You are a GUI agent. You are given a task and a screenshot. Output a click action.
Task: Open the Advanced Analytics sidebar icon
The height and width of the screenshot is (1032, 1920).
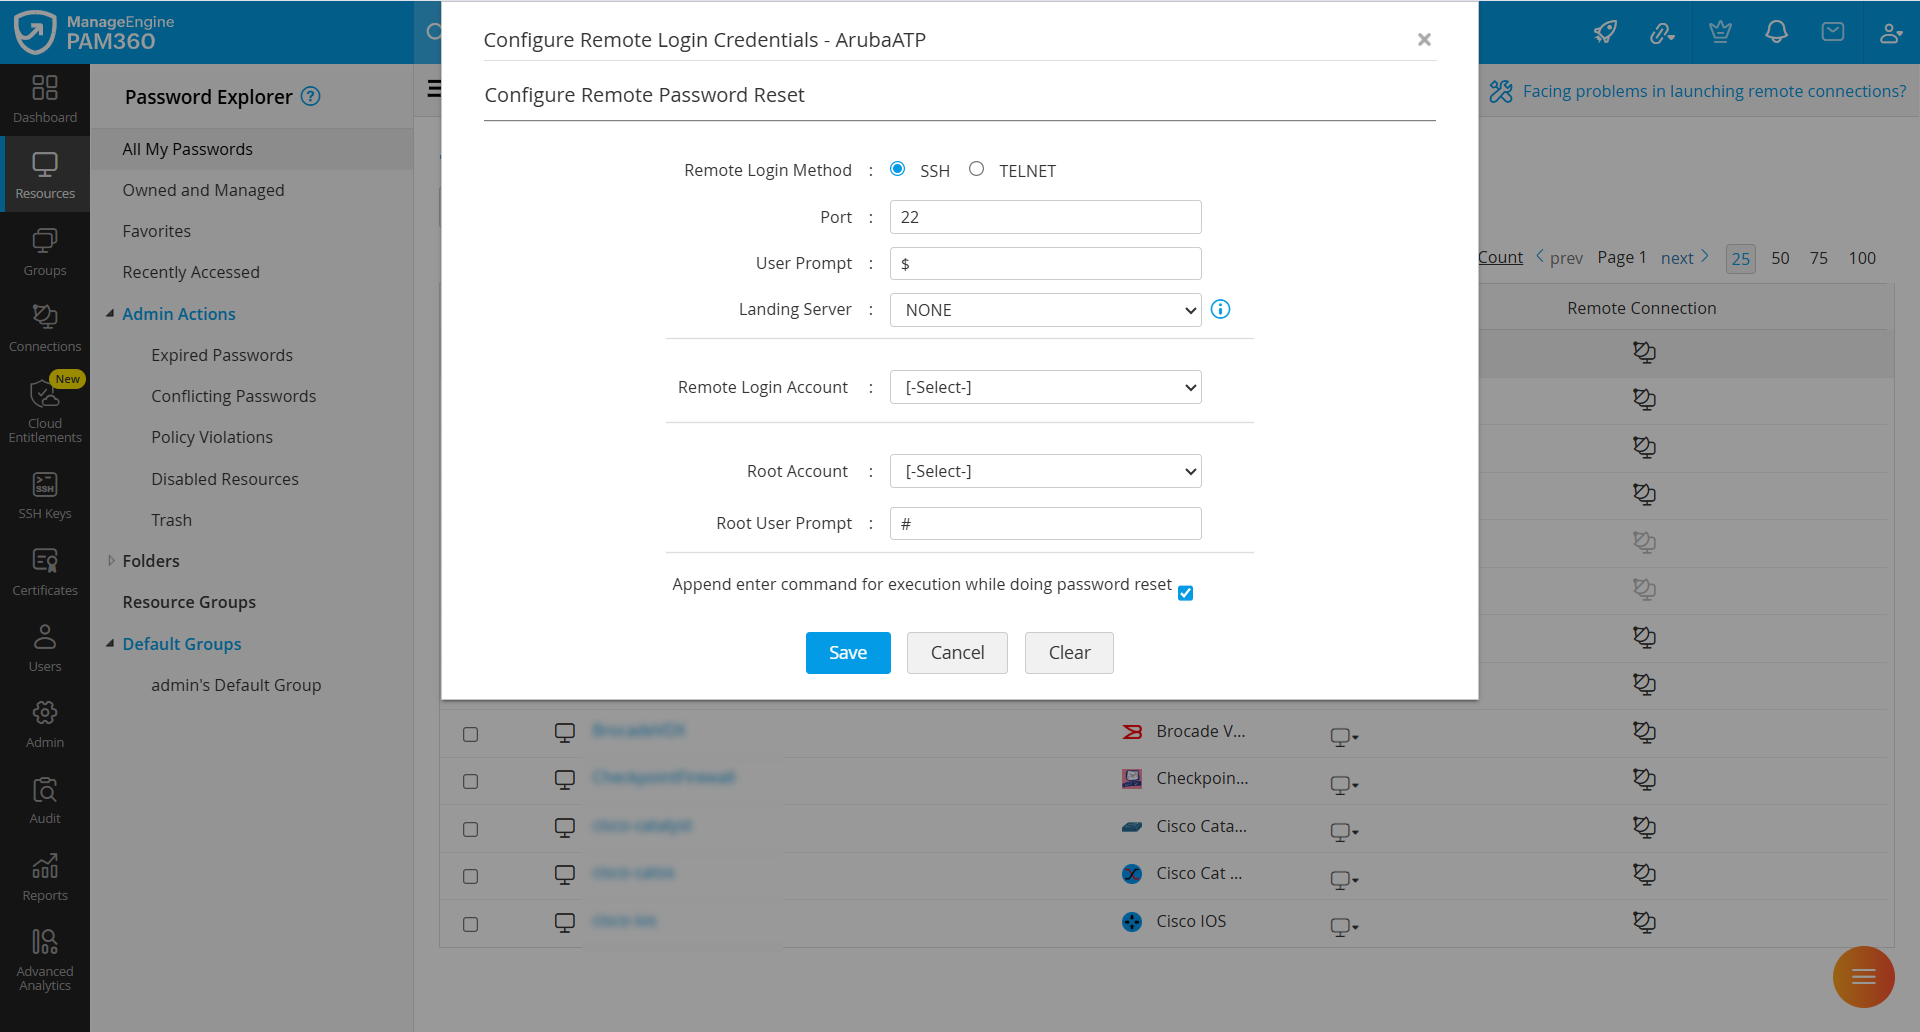point(45,959)
